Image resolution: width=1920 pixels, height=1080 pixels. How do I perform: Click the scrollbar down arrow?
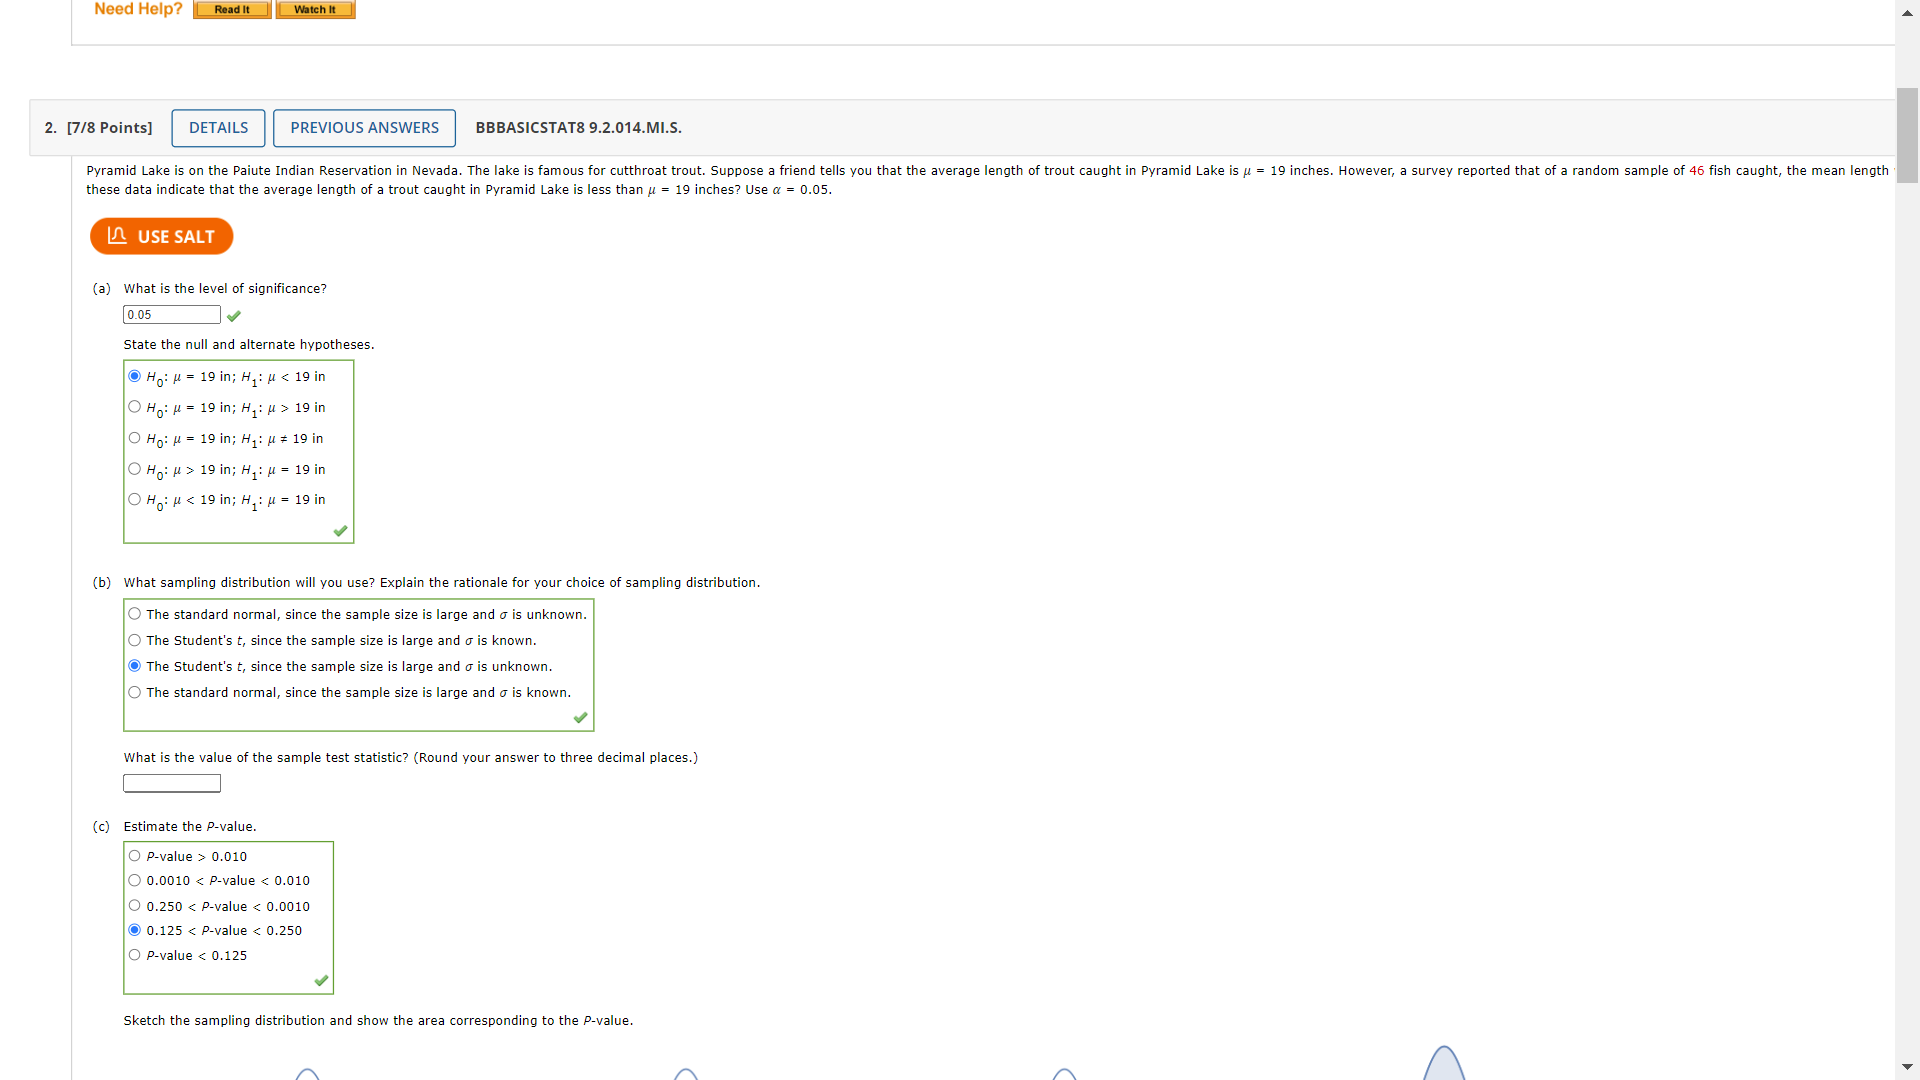tap(1906, 1066)
